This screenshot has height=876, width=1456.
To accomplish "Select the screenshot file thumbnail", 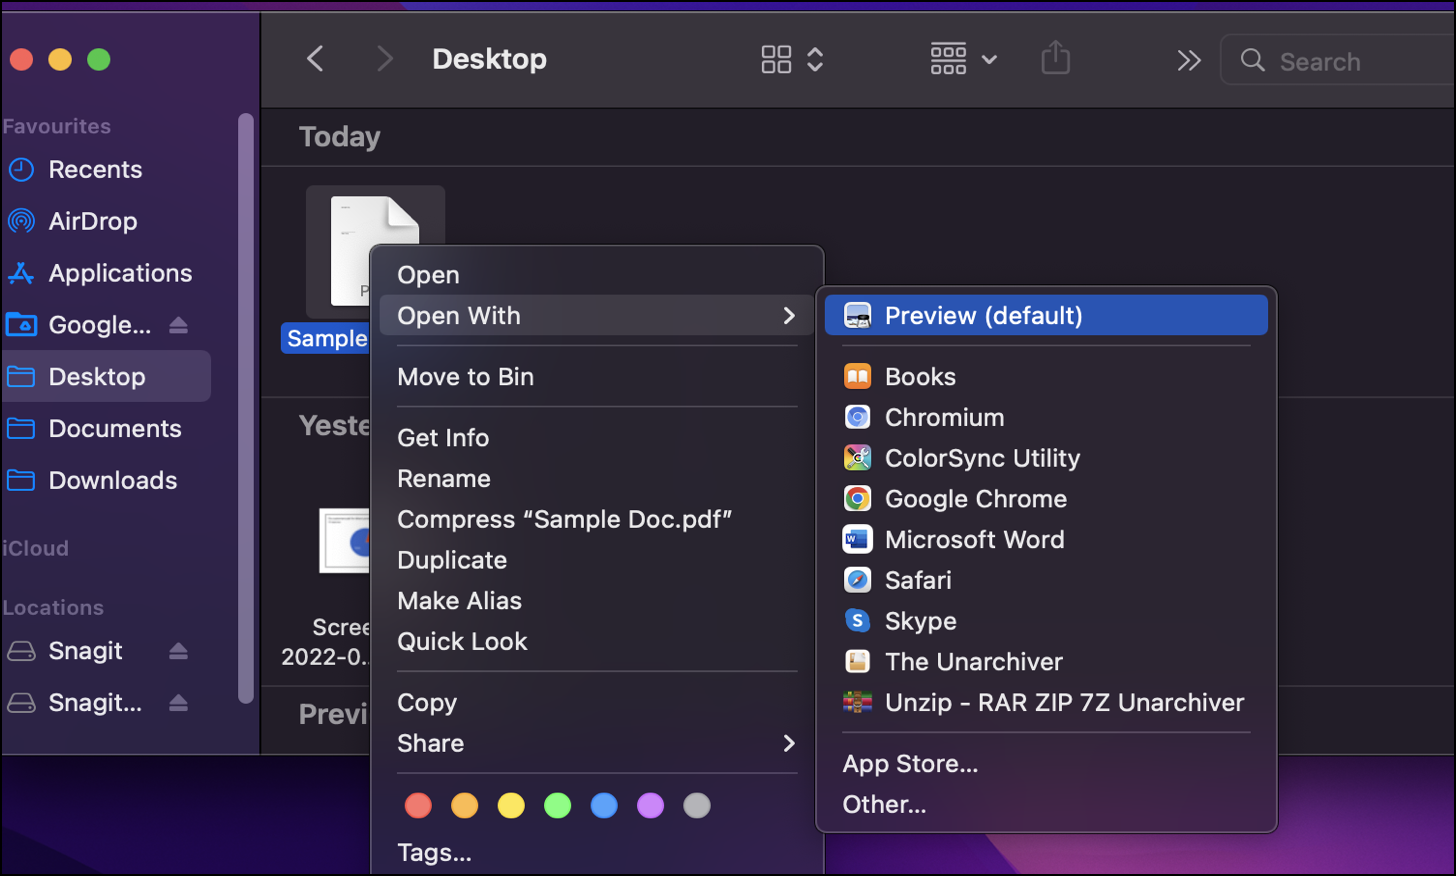I will 345,540.
